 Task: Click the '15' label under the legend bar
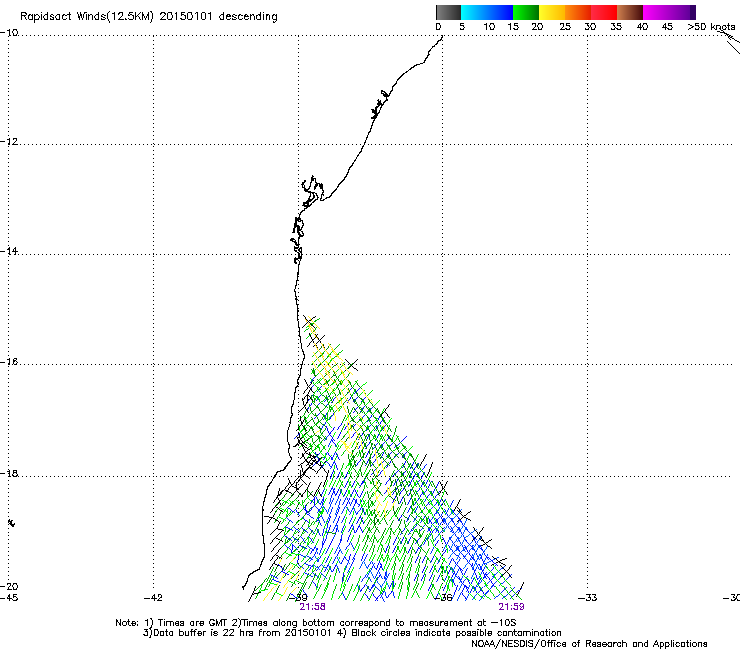point(513,27)
